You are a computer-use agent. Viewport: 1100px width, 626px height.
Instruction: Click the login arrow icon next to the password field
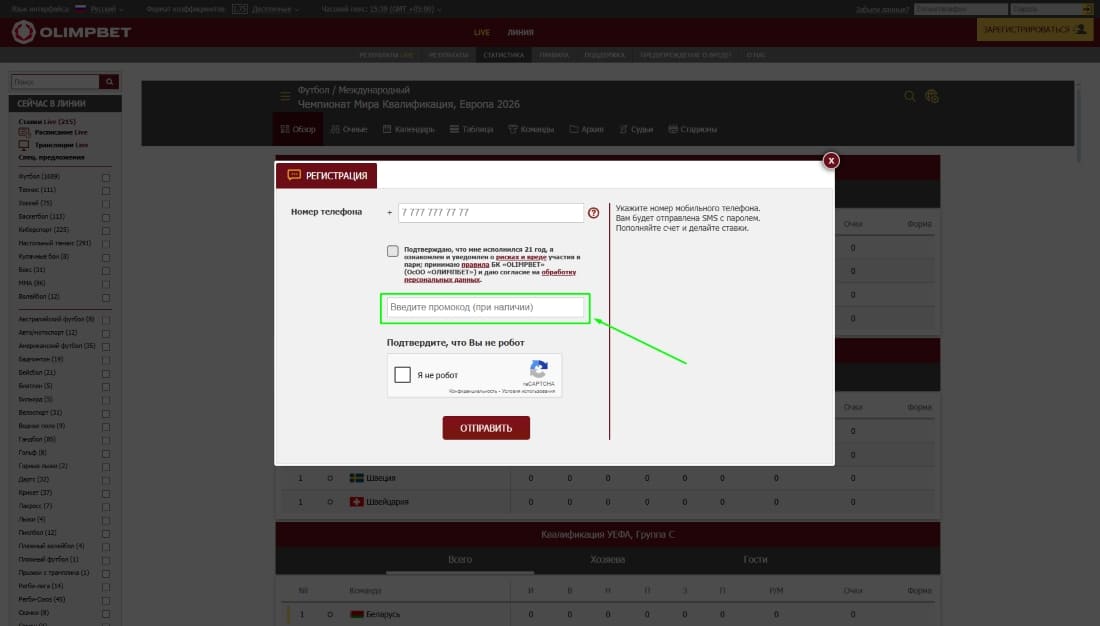point(1087,9)
